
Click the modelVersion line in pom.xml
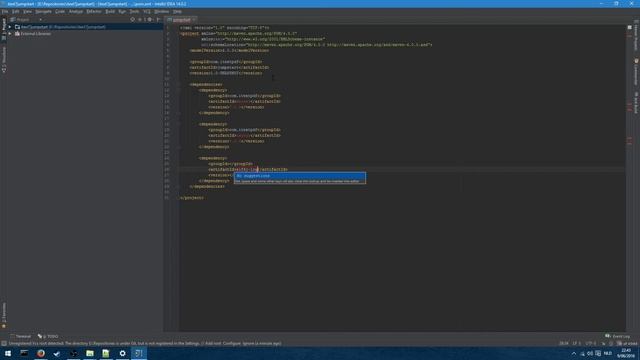click(x=229, y=51)
